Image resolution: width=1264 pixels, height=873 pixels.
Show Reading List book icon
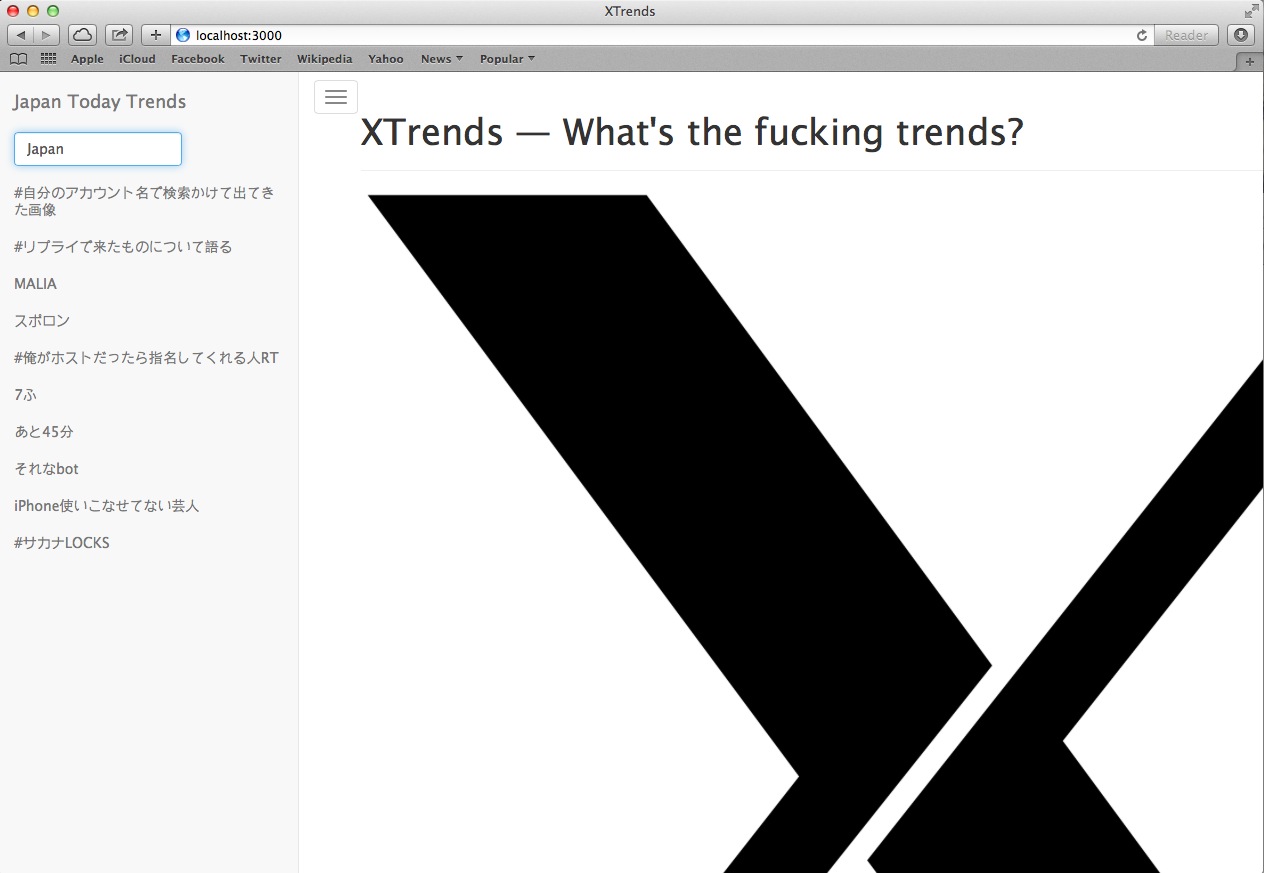point(18,59)
